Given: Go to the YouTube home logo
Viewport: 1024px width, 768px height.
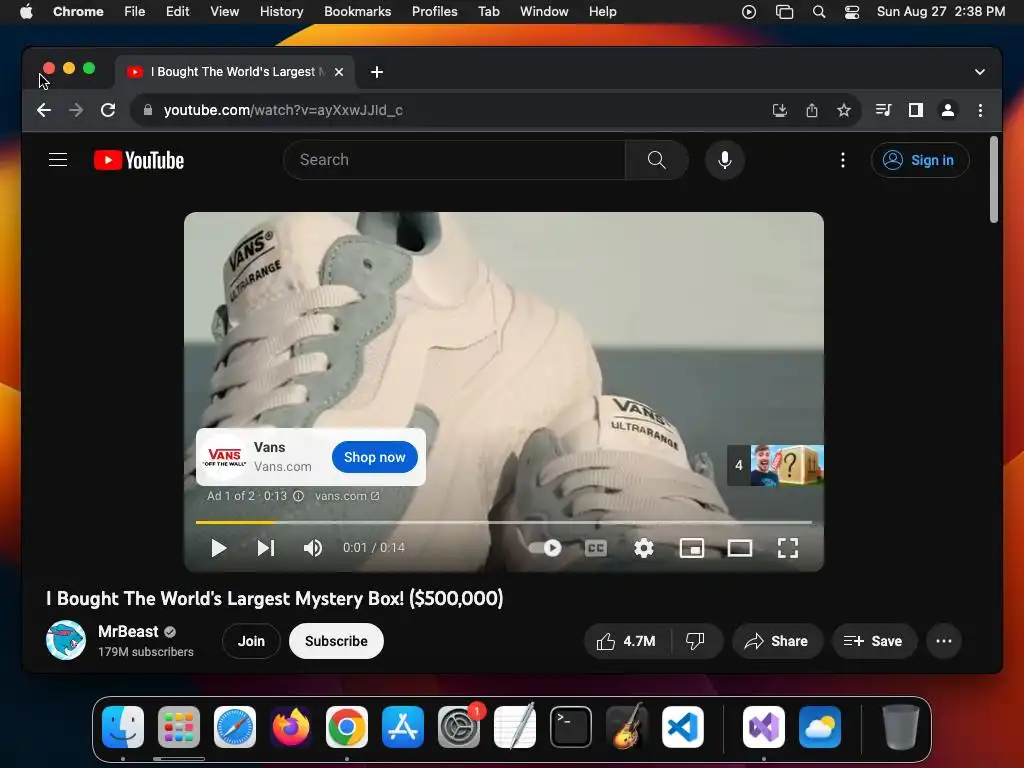Looking at the screenshot, I should (x=139, y=160).
